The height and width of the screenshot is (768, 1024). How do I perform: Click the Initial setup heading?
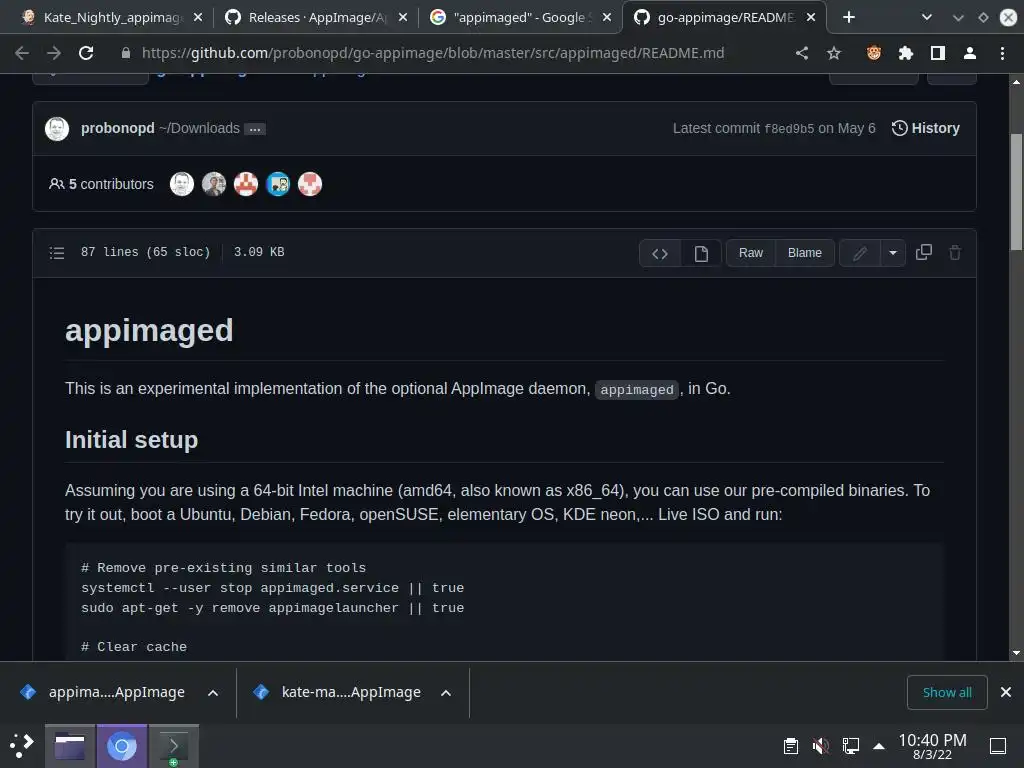click(131, 440)
